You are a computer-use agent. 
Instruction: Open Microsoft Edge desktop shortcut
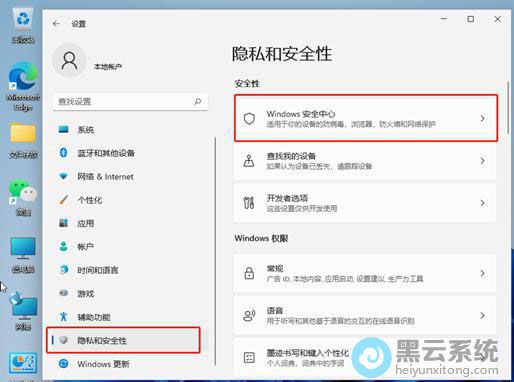[x=23, y=86]
